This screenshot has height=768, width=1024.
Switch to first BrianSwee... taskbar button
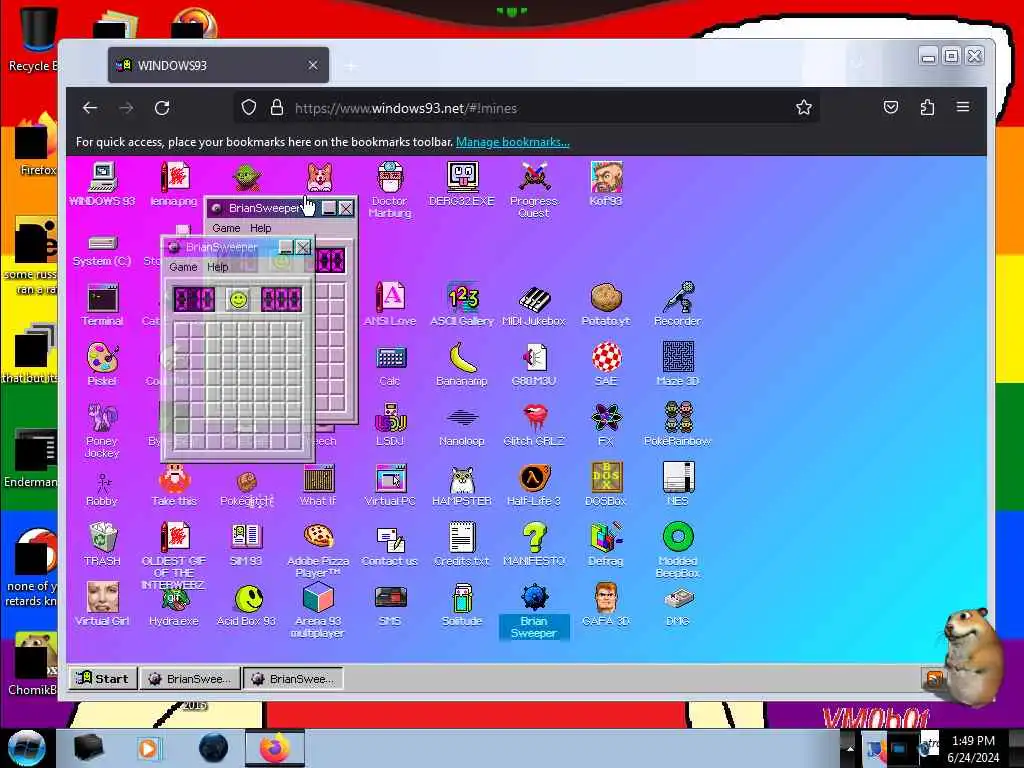[190, 679]
